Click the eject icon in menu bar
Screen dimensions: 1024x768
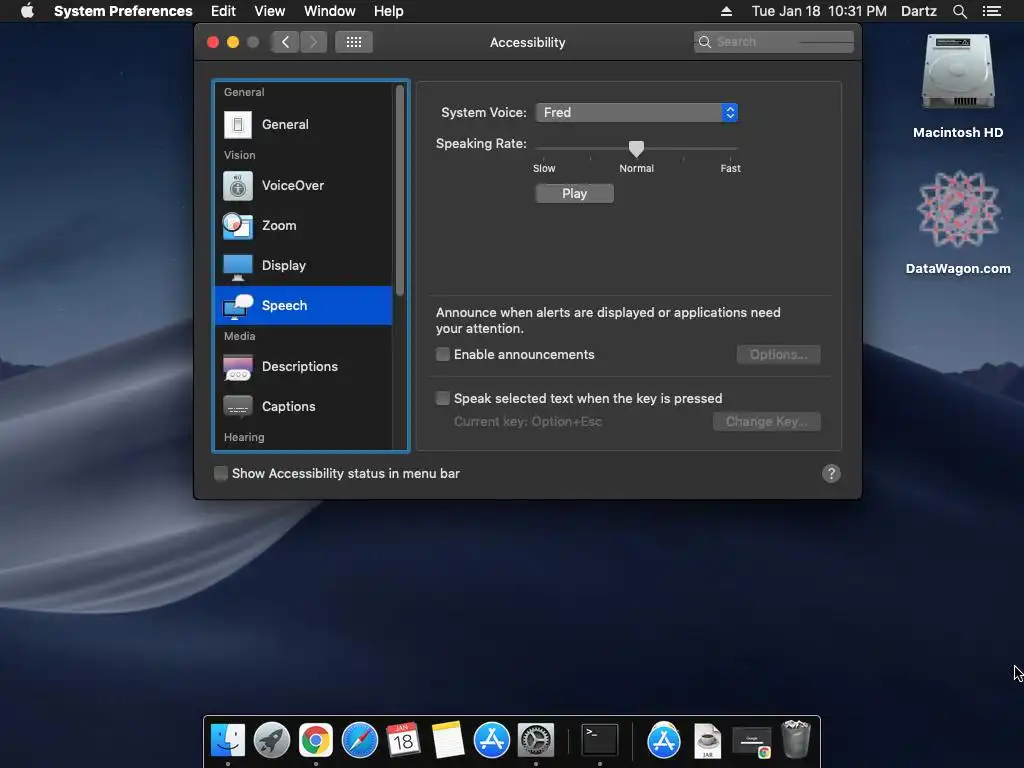coord(726,11)
